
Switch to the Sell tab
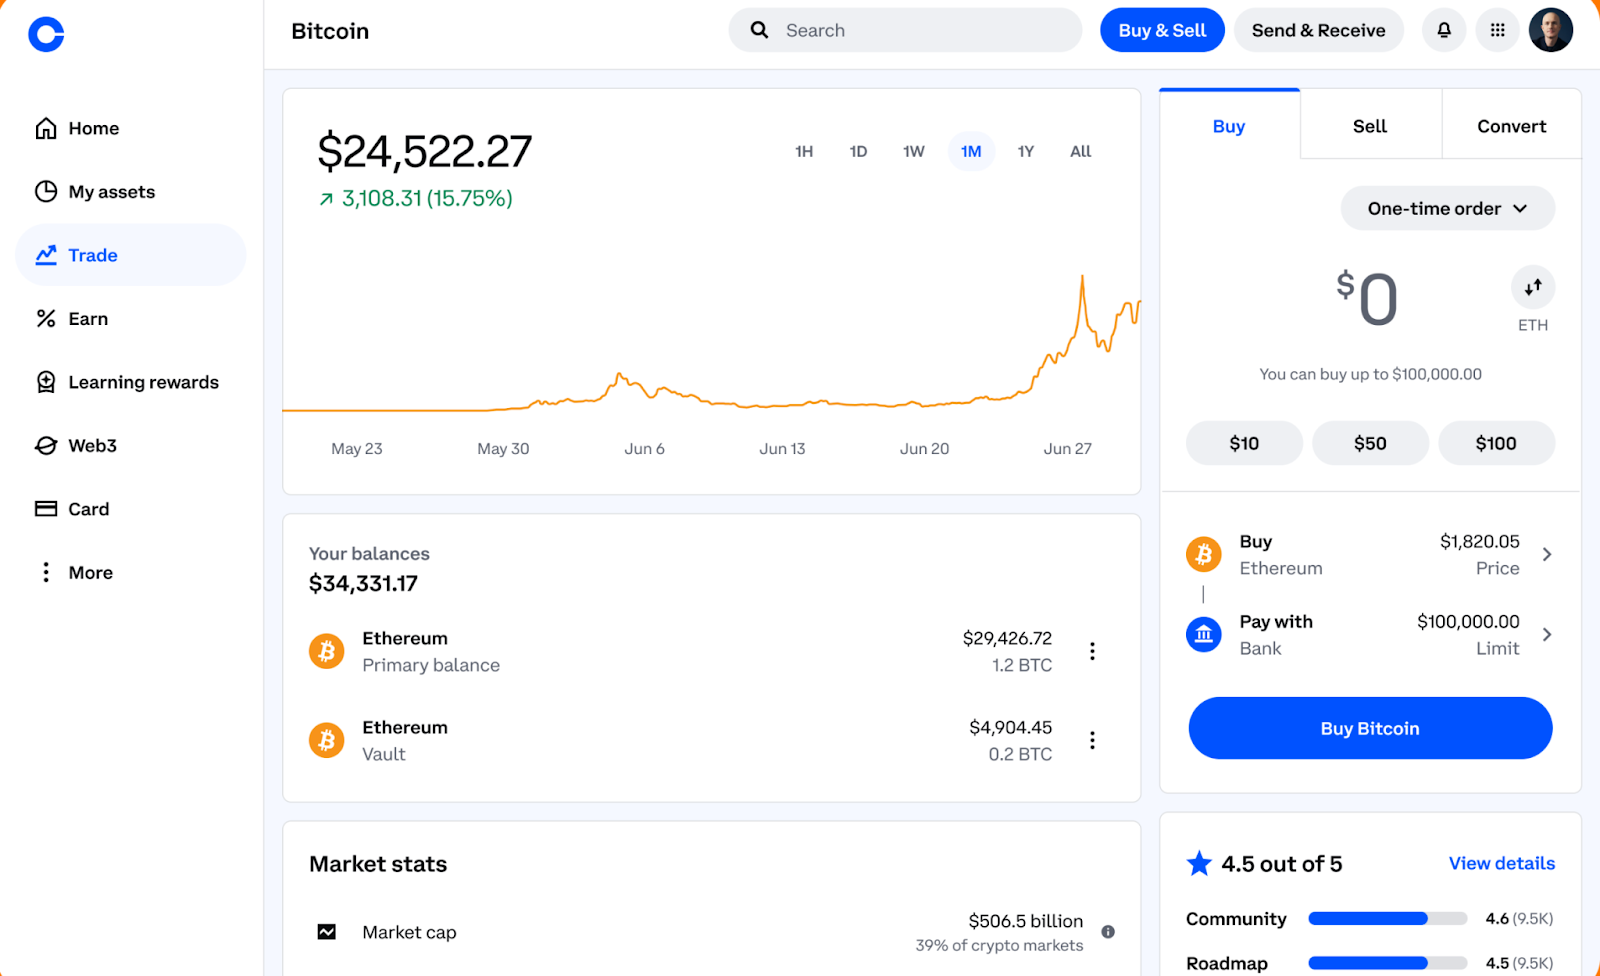1370,126
